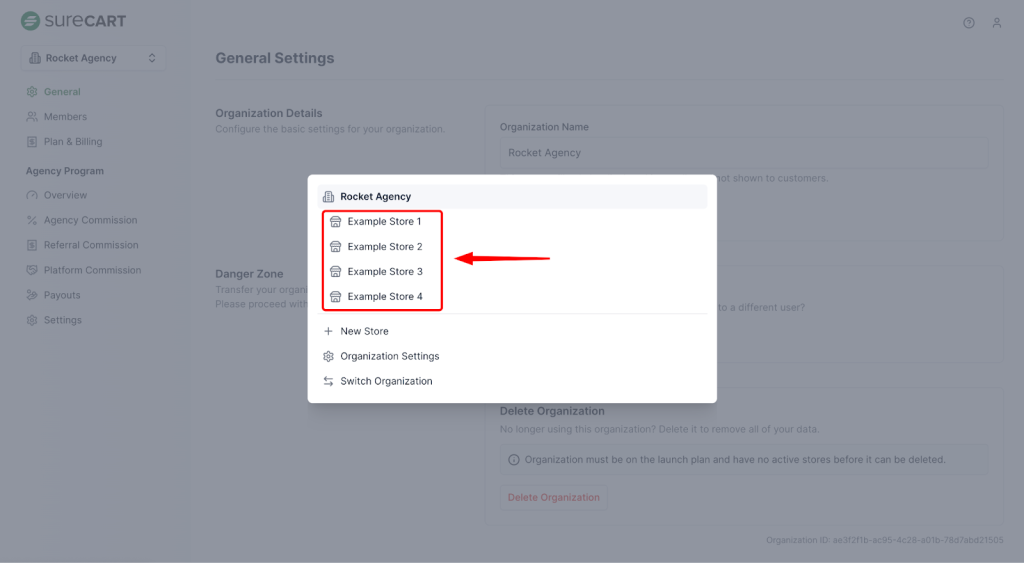The width and height of the screenshot is (1024, 563).
Task: Open the Members sidebar link
Action: point(65,117)
